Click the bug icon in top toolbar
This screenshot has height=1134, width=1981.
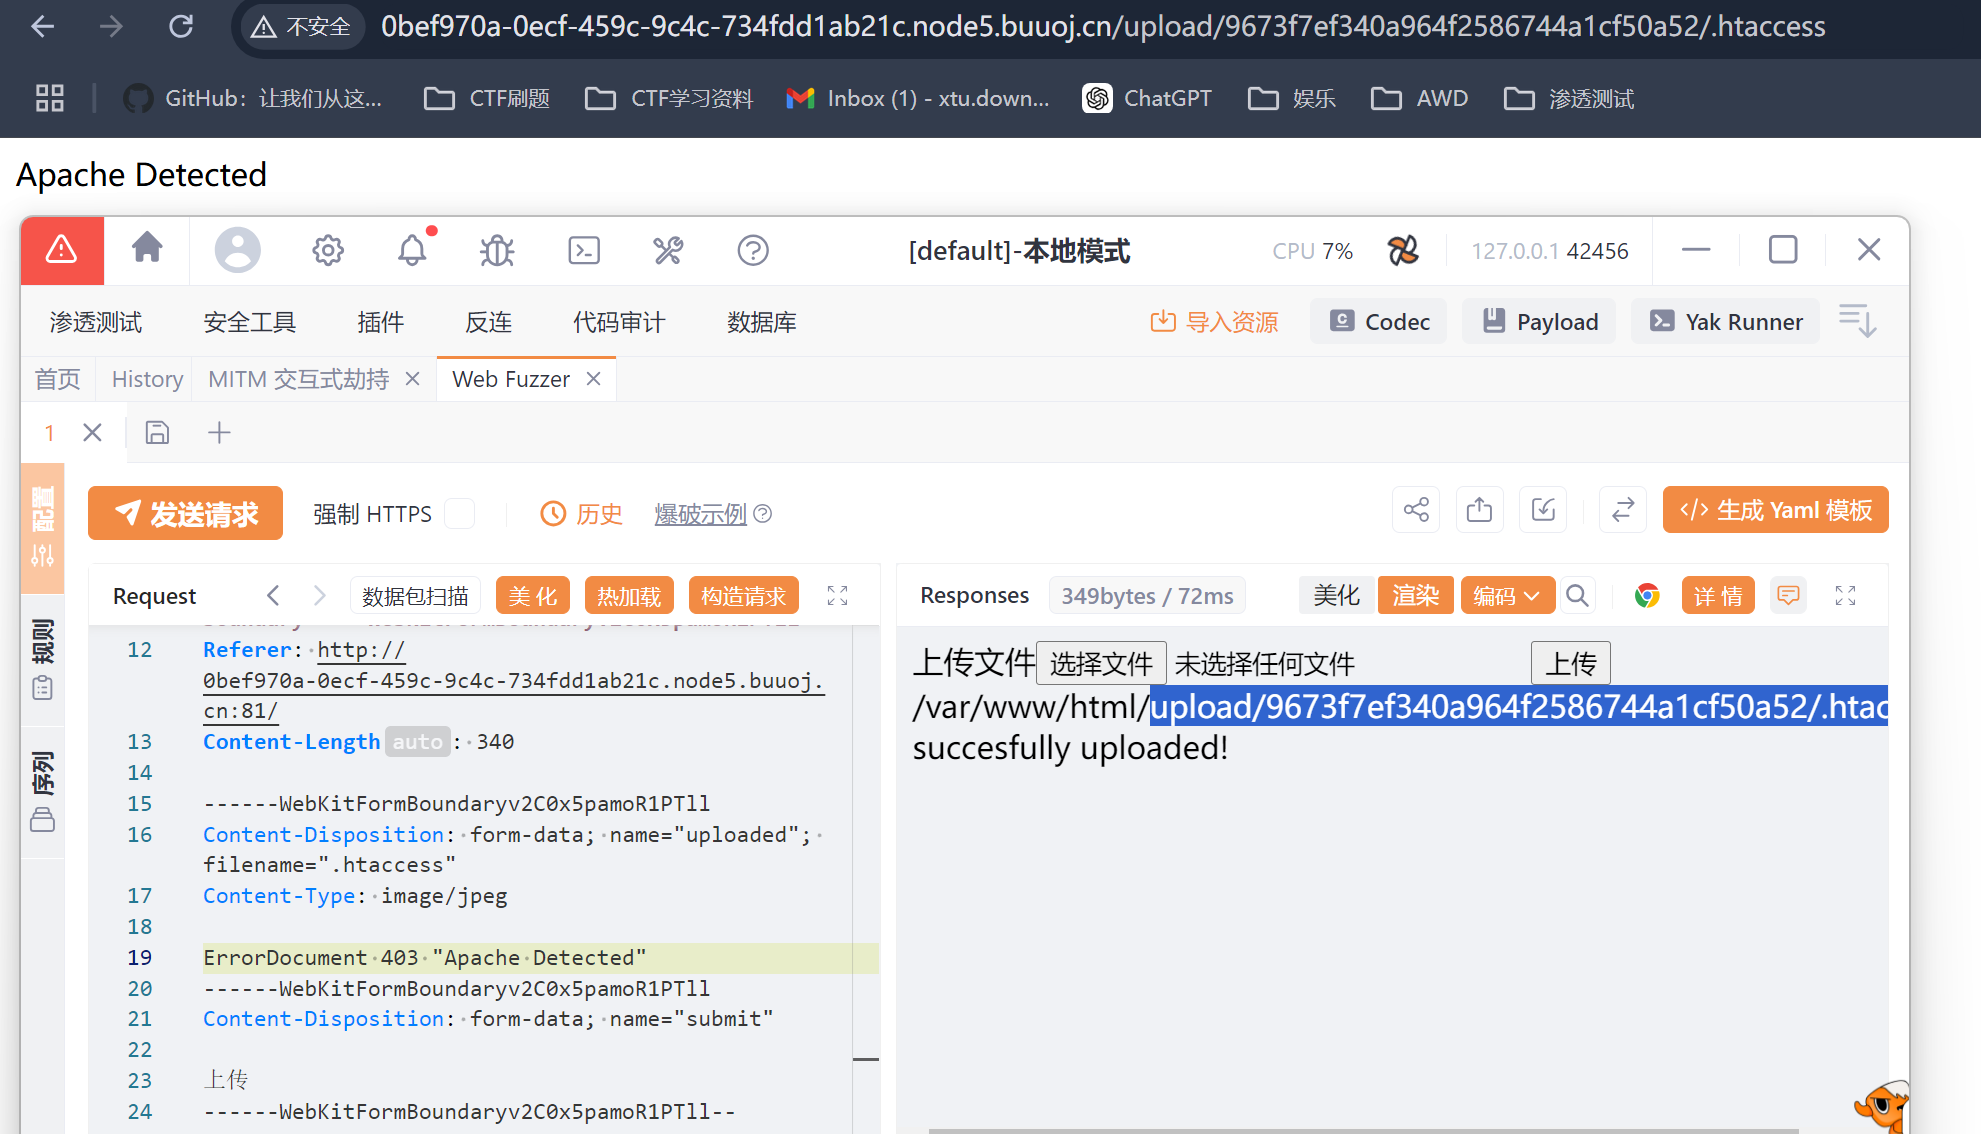pos(497,250)
